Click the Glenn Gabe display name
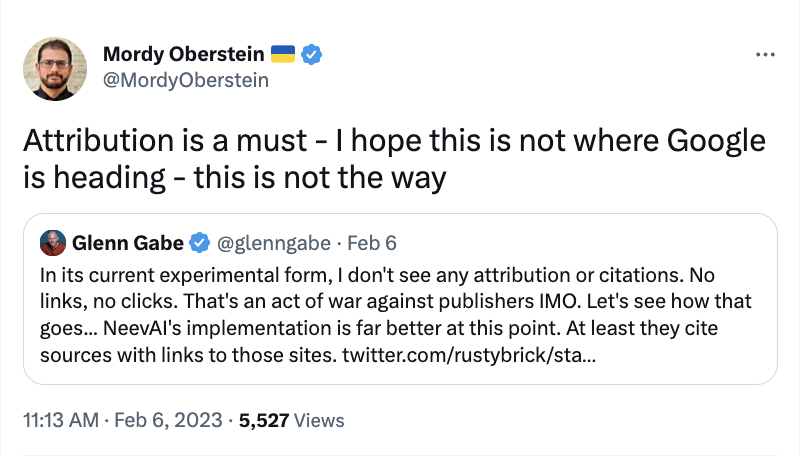The image size is (812, 456). point(128,242)
